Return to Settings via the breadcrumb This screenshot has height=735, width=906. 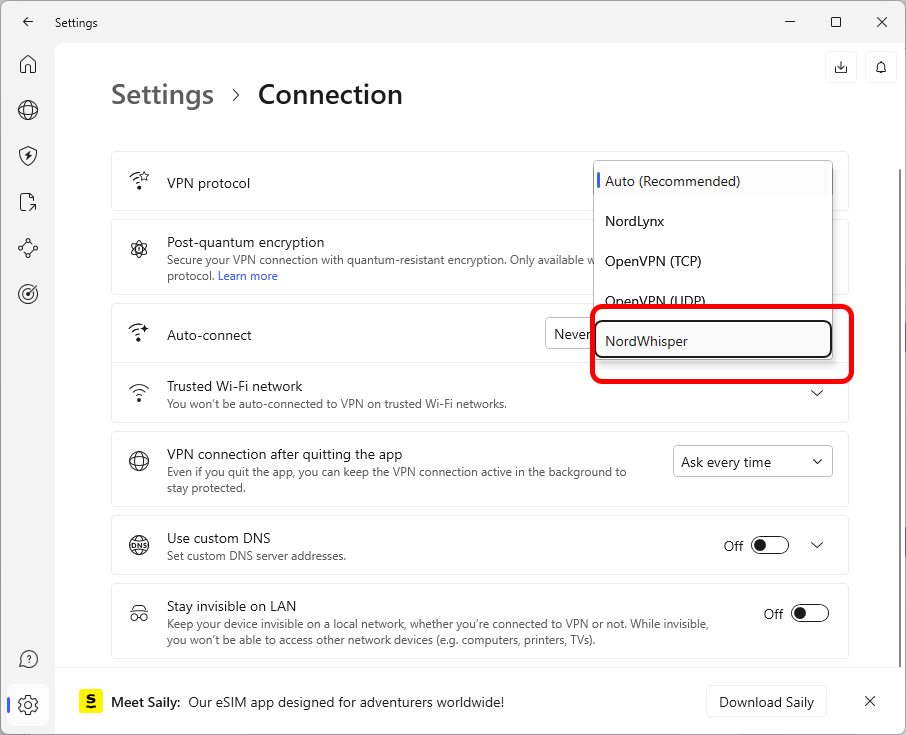point(162,95)
